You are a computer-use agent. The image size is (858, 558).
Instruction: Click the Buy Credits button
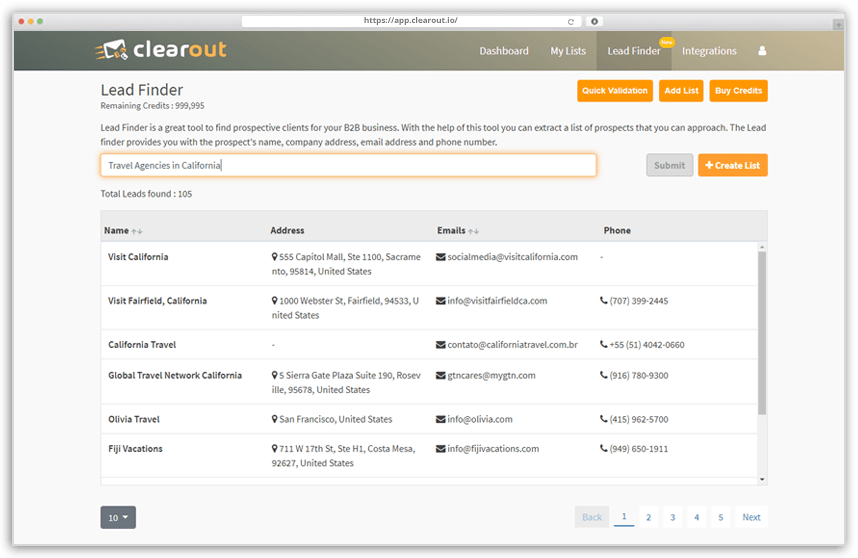tap(739, 91)
